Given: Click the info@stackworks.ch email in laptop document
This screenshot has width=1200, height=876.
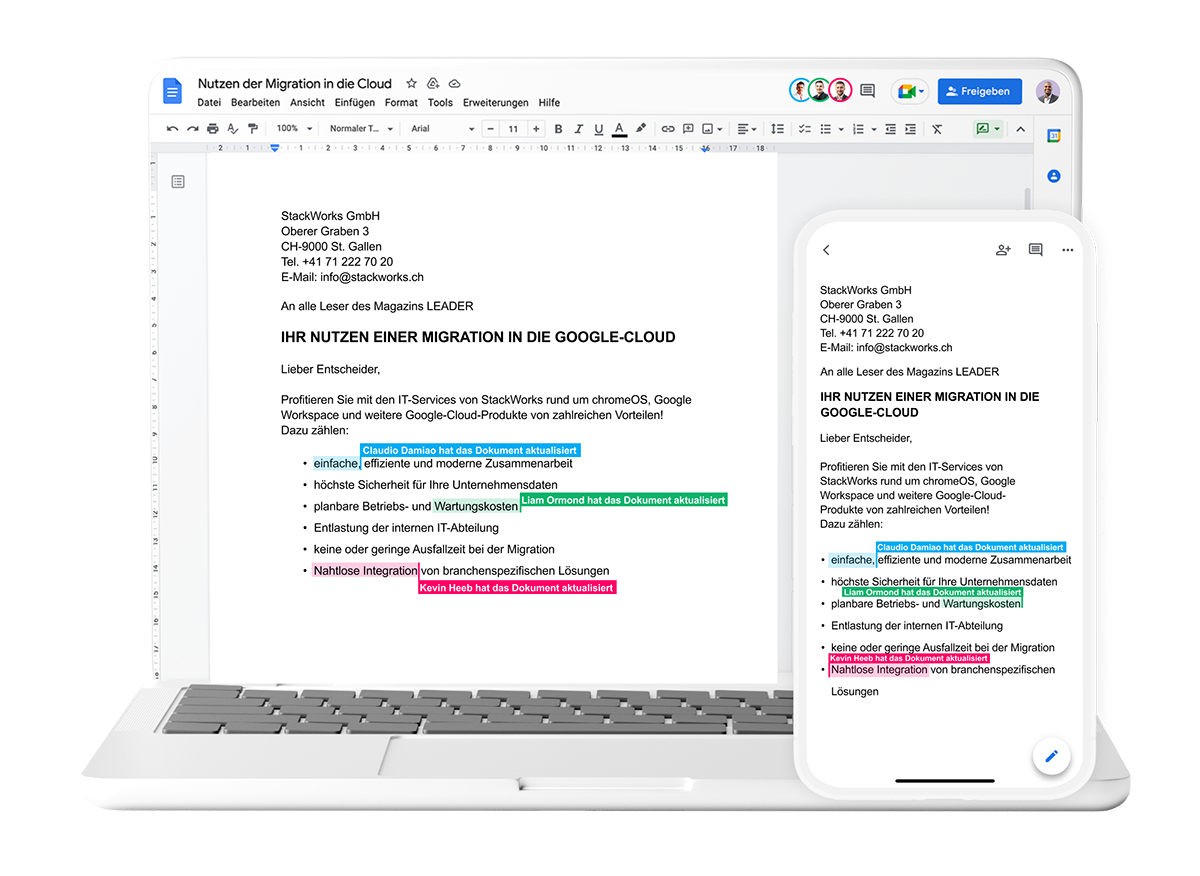Looking at the screenshot, I should click(x=374, y=277).
